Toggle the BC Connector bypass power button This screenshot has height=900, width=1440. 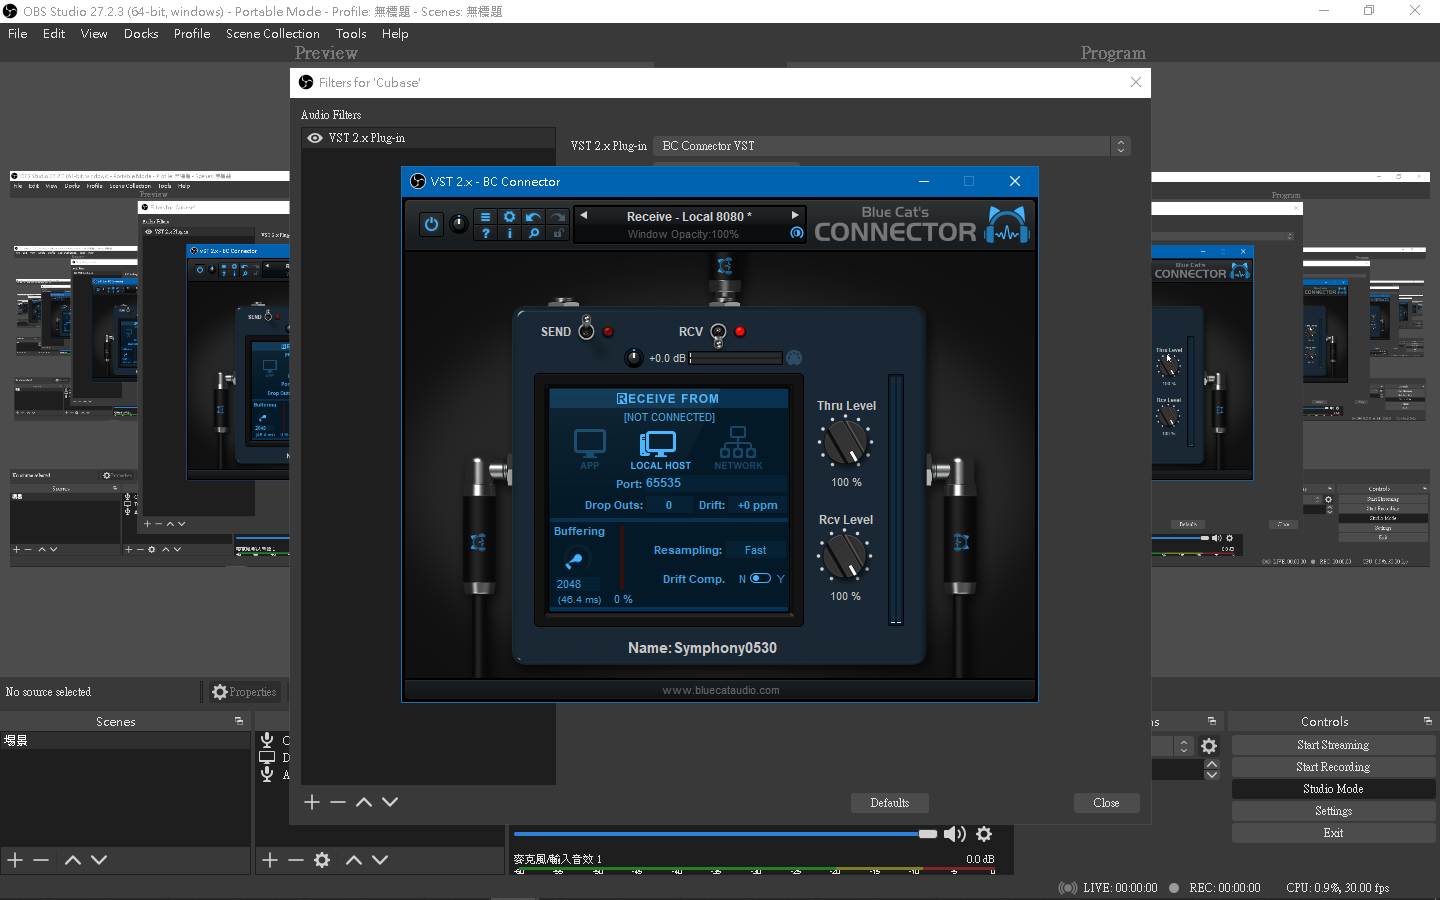(431, 224)
